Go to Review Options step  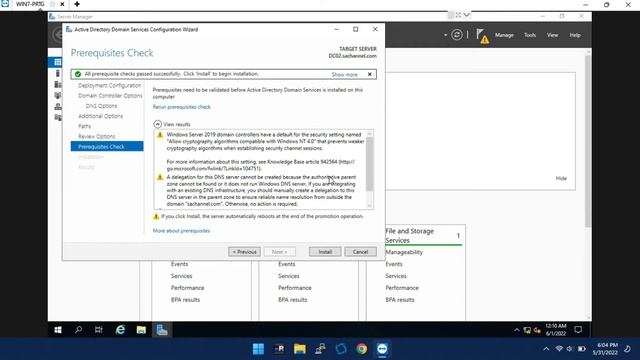click(97, 136)
